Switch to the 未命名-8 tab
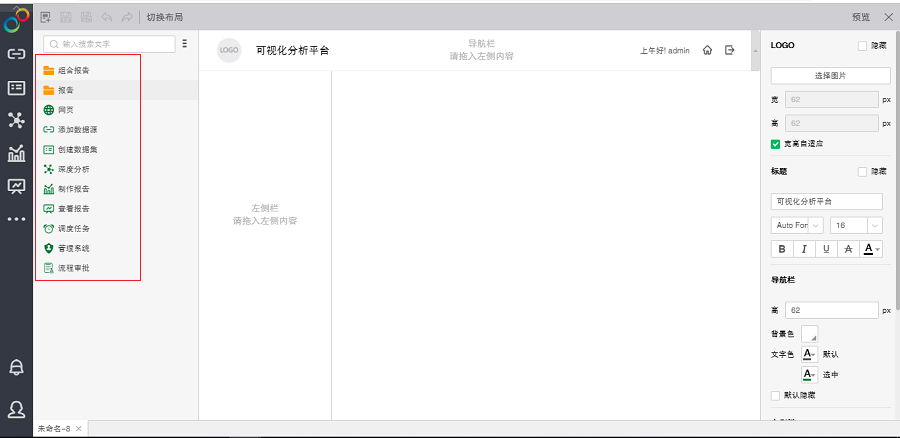 tap(54, 428)
